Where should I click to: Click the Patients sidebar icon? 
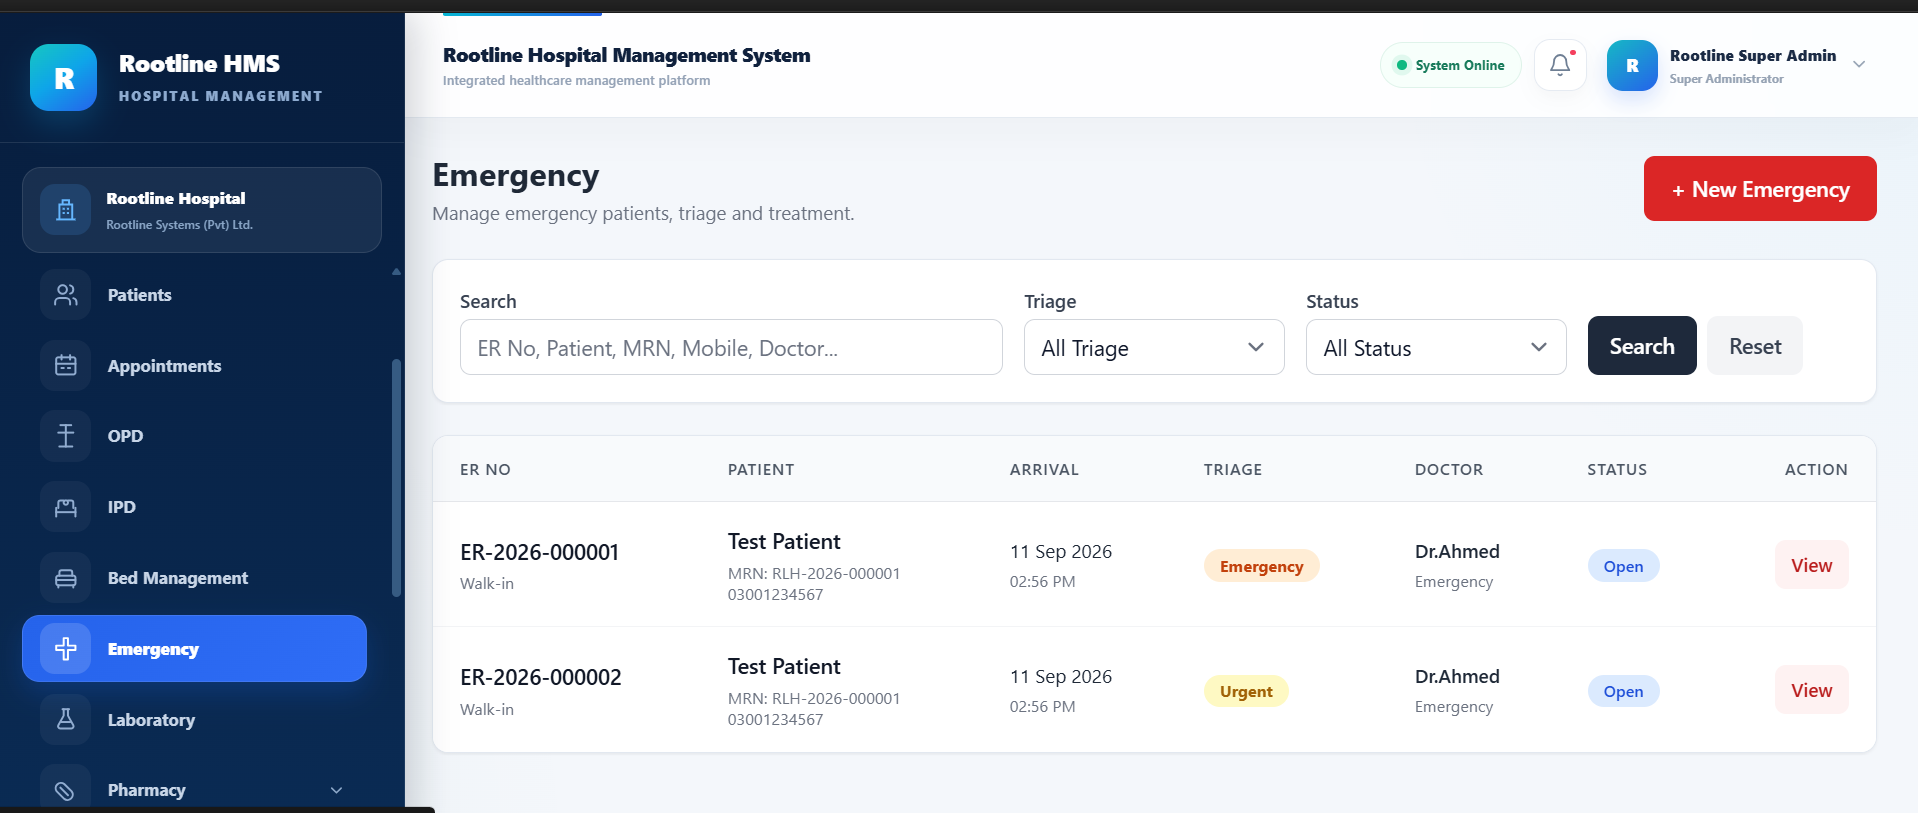point(66,295)
